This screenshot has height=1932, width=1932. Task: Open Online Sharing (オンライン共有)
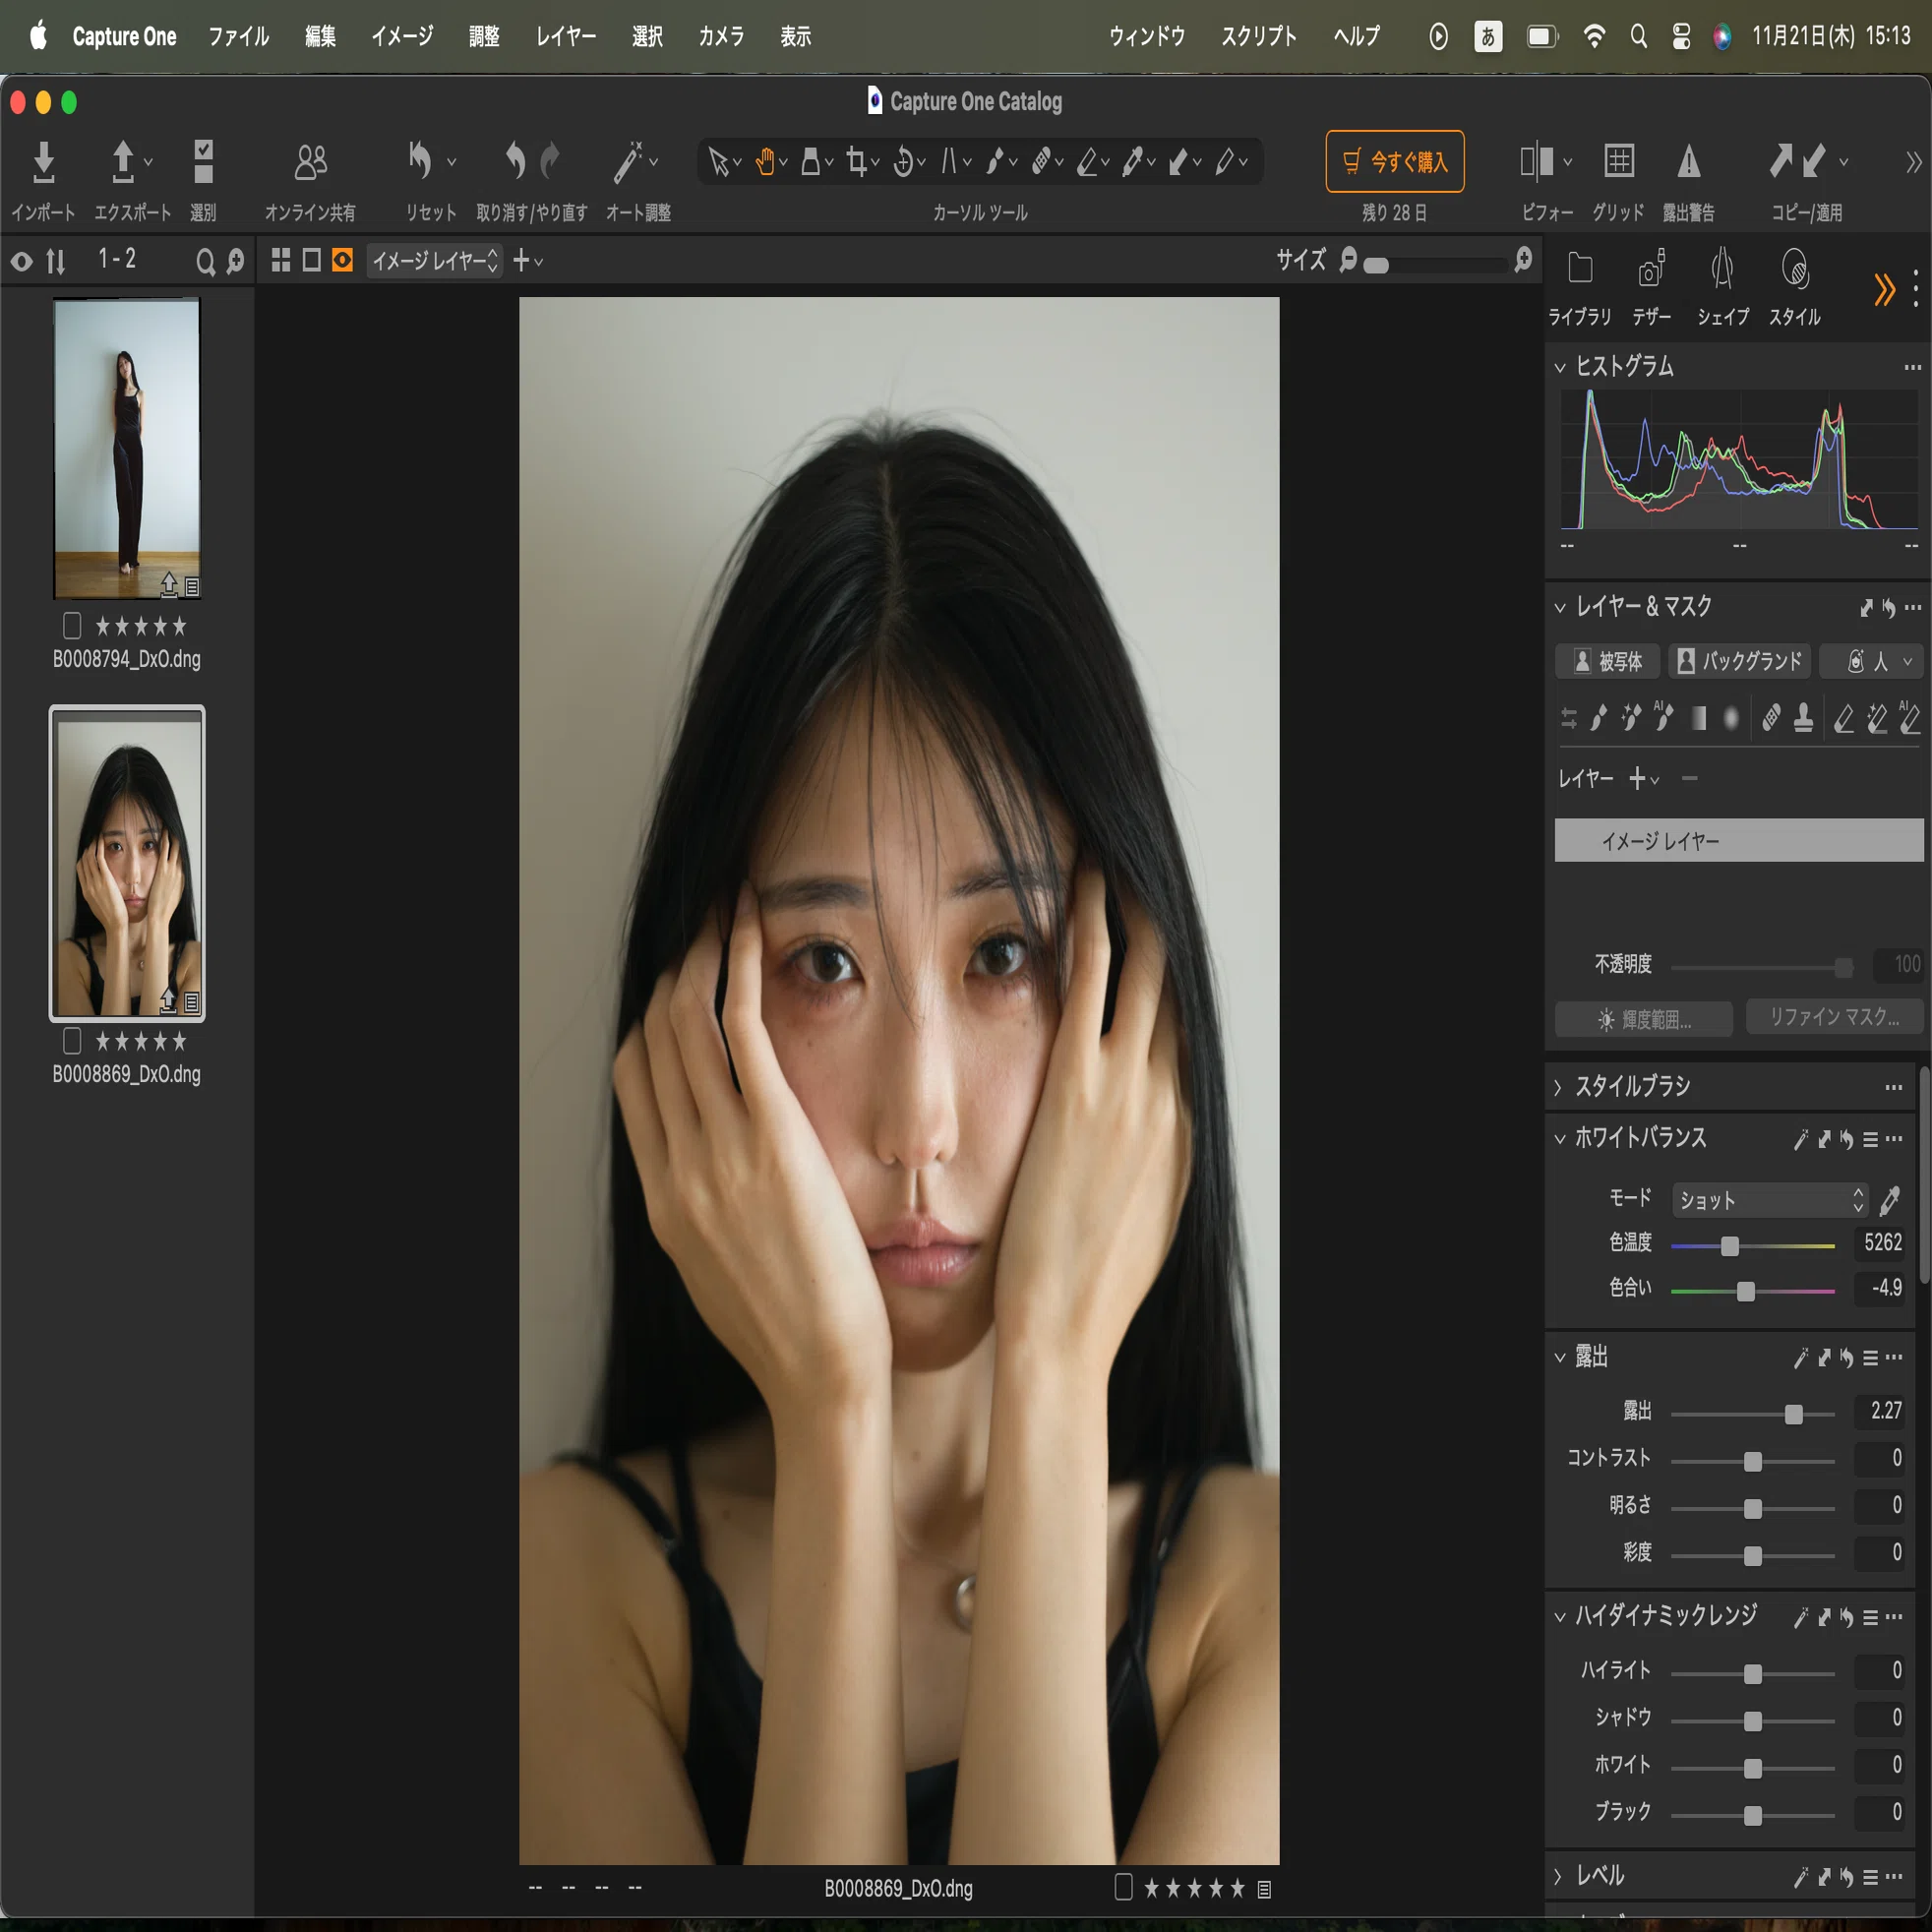tap(310, 162)
